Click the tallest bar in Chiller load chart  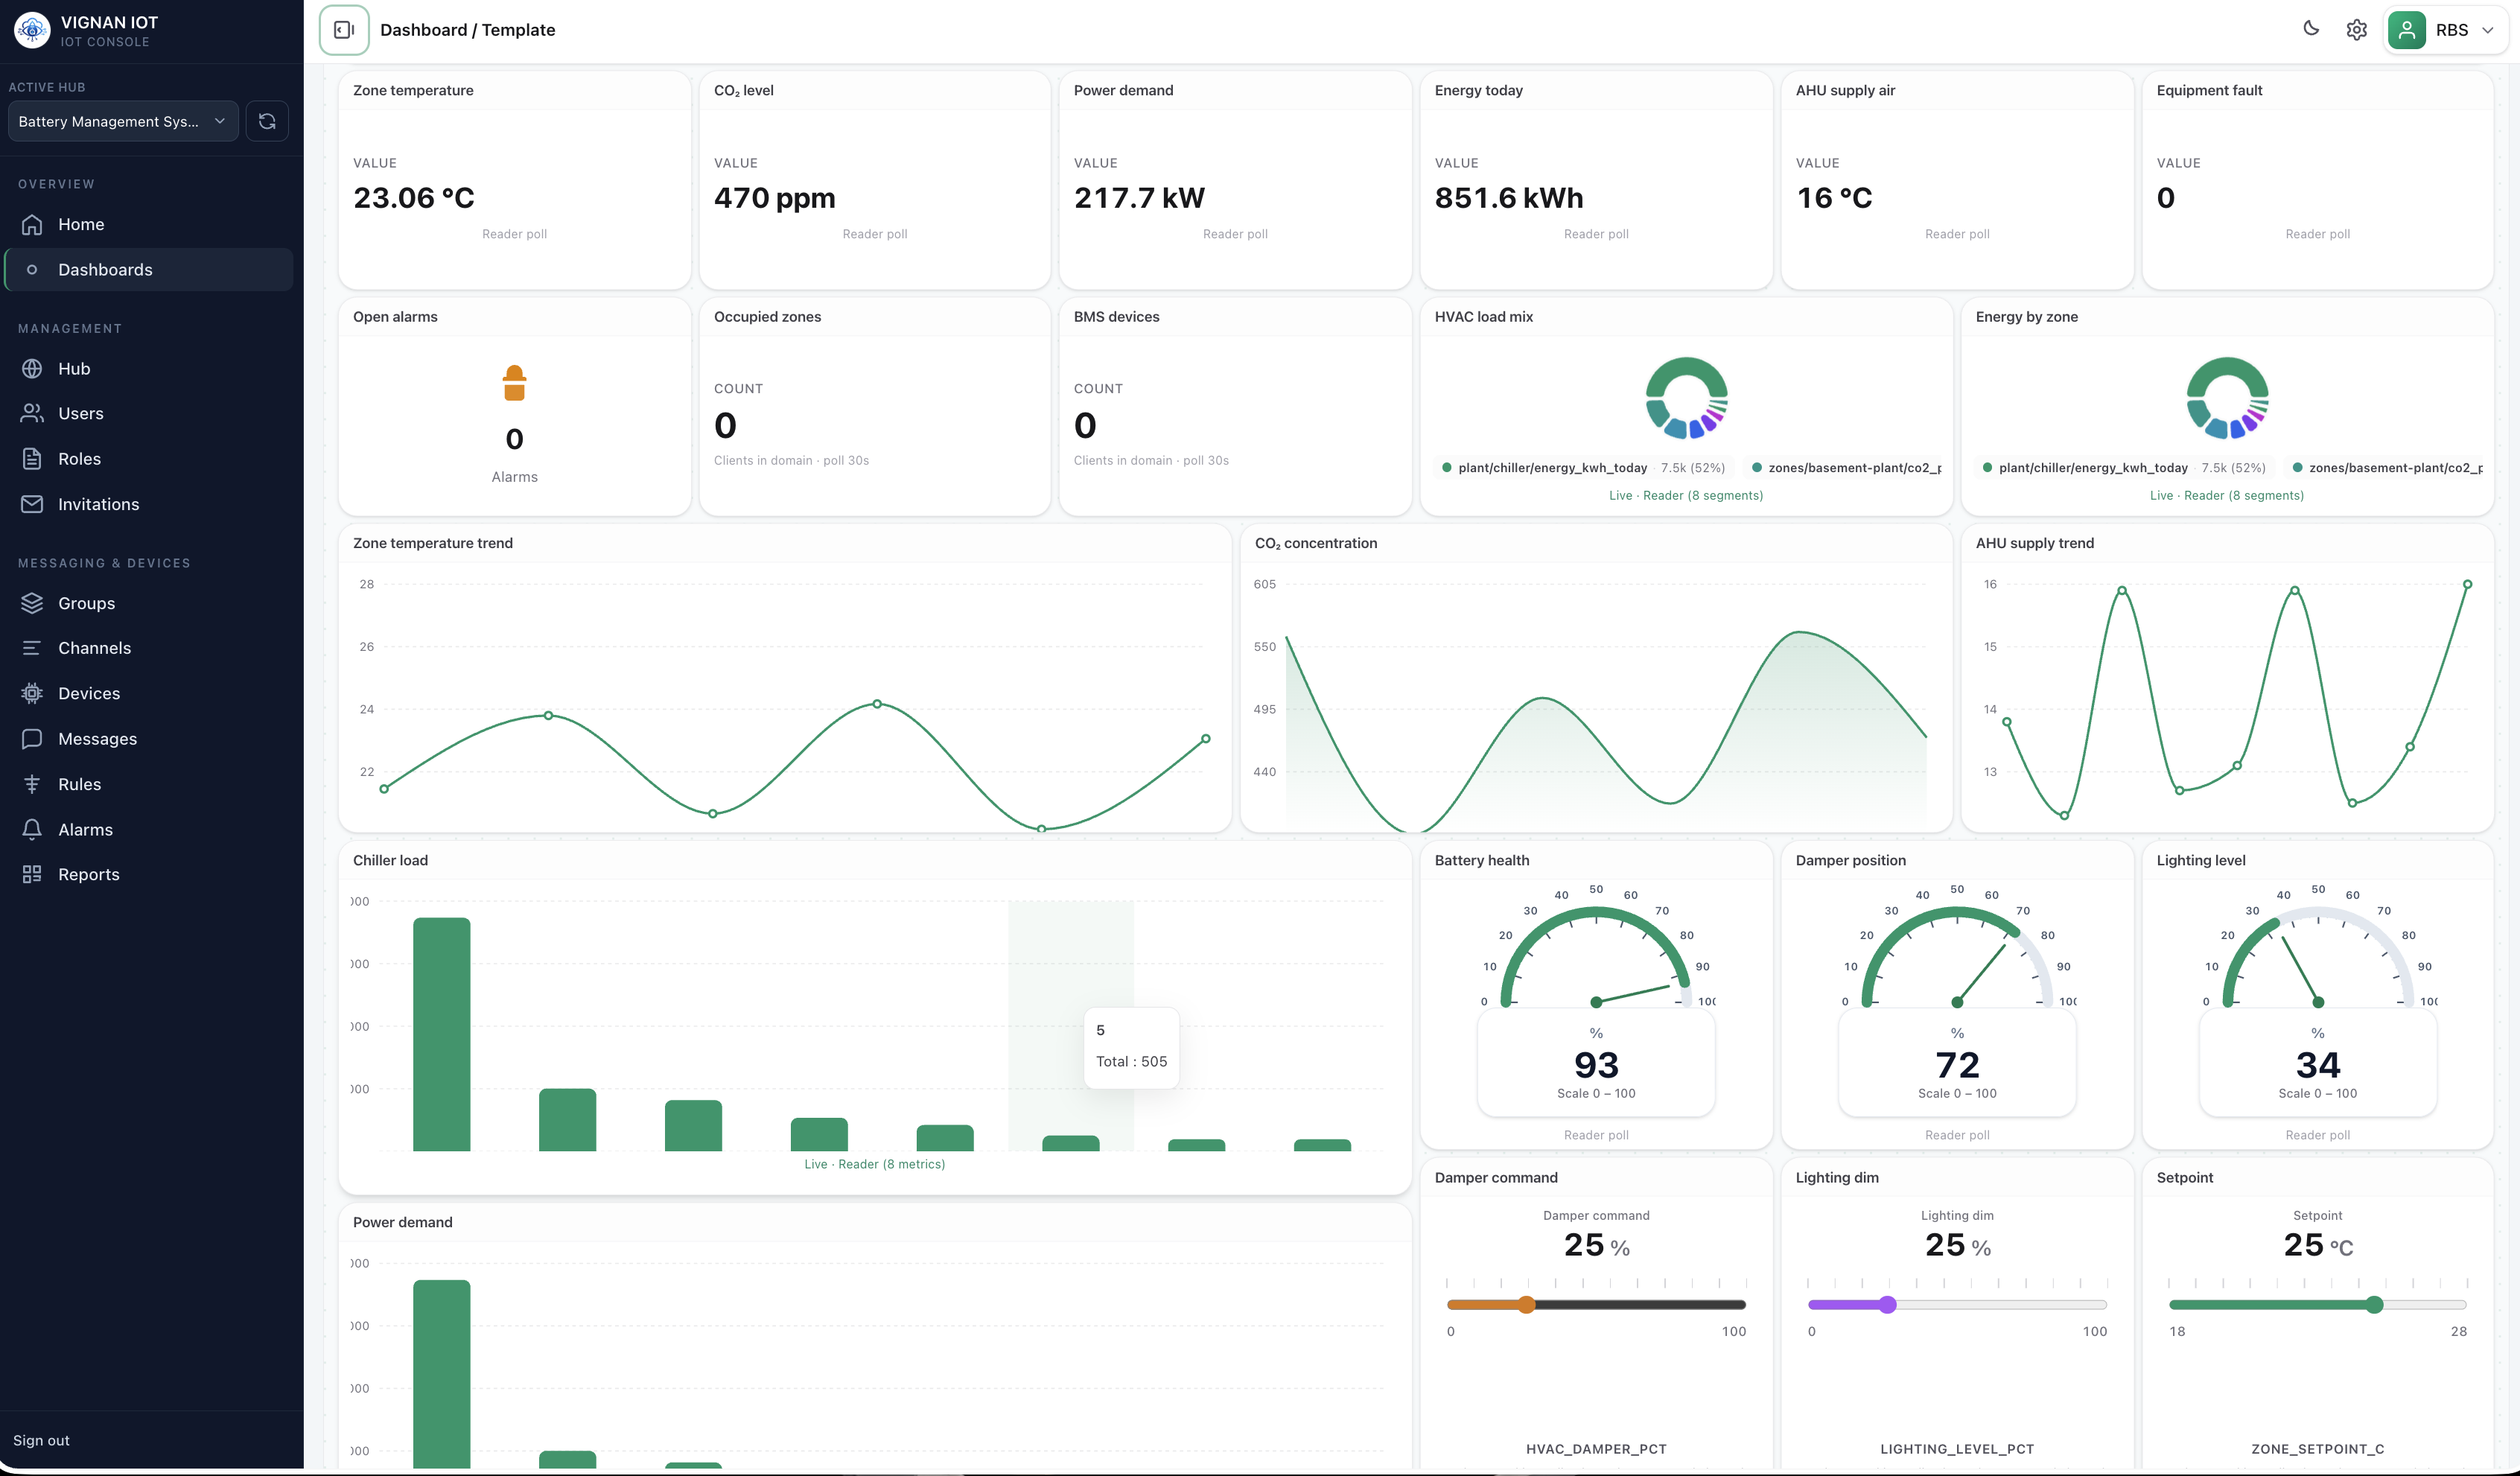click(x=441, y=1034)
